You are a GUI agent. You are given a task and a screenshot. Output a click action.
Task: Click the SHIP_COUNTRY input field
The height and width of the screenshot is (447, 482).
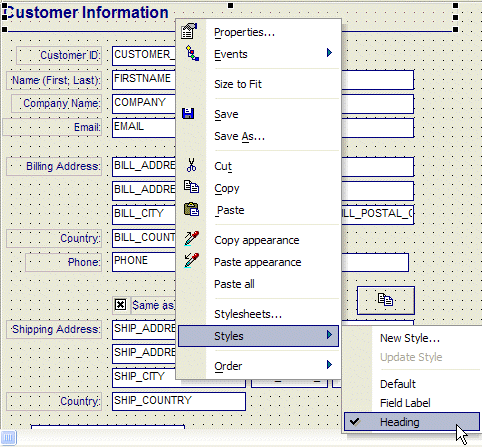179,401
